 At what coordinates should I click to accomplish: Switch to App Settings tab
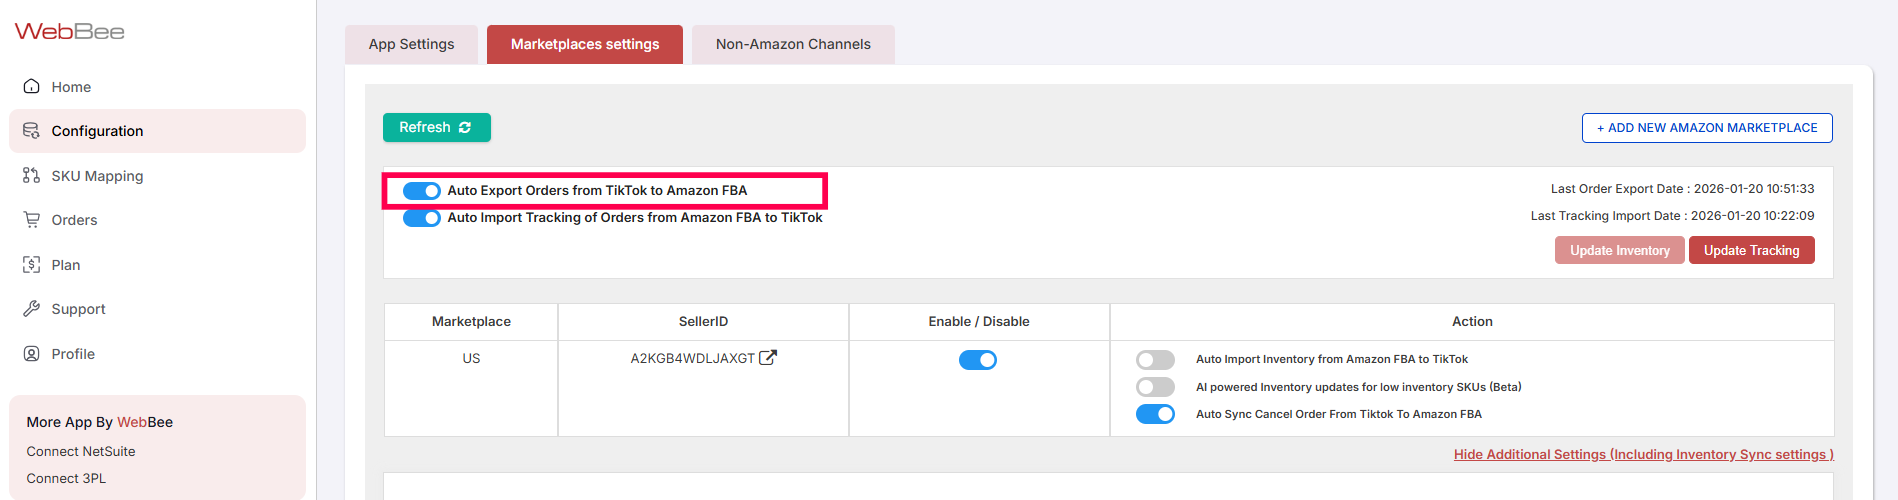click(411, 45)
